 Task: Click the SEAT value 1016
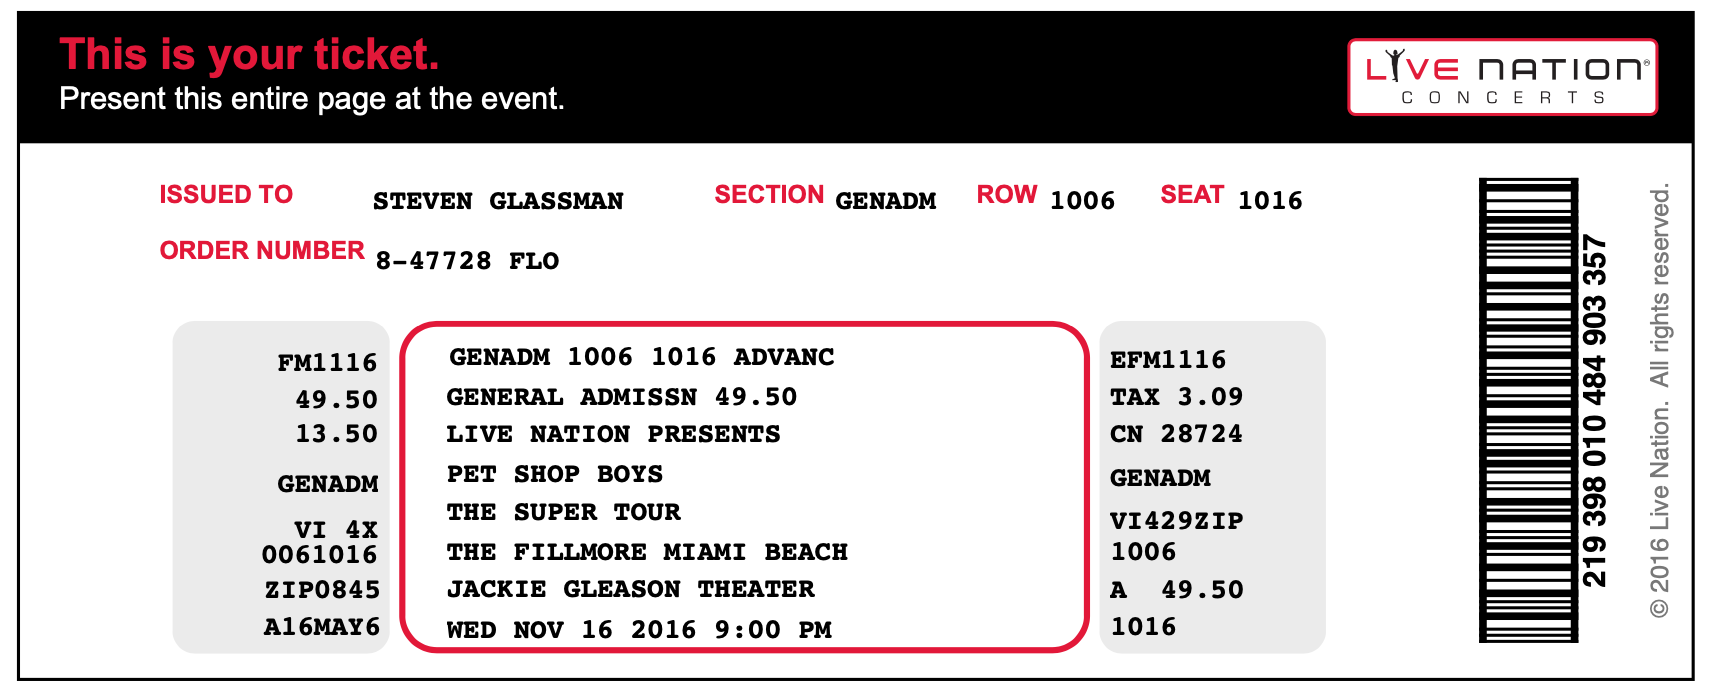[1270, 201]
